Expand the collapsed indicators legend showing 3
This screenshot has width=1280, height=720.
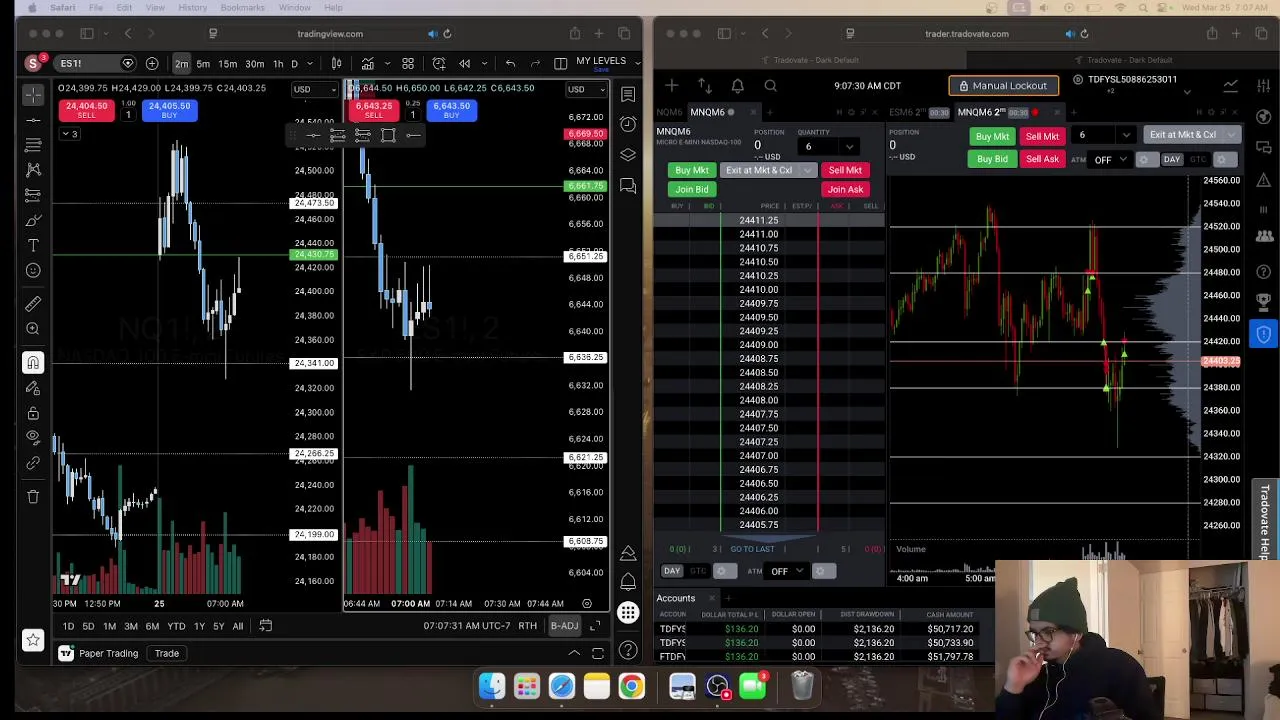point(68,134)
